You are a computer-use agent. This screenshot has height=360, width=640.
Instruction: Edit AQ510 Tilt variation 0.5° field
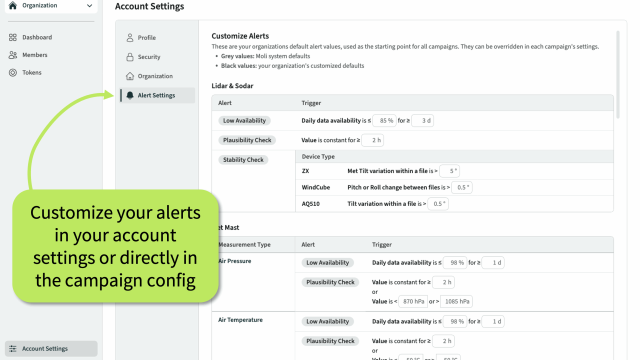point(438,204)
